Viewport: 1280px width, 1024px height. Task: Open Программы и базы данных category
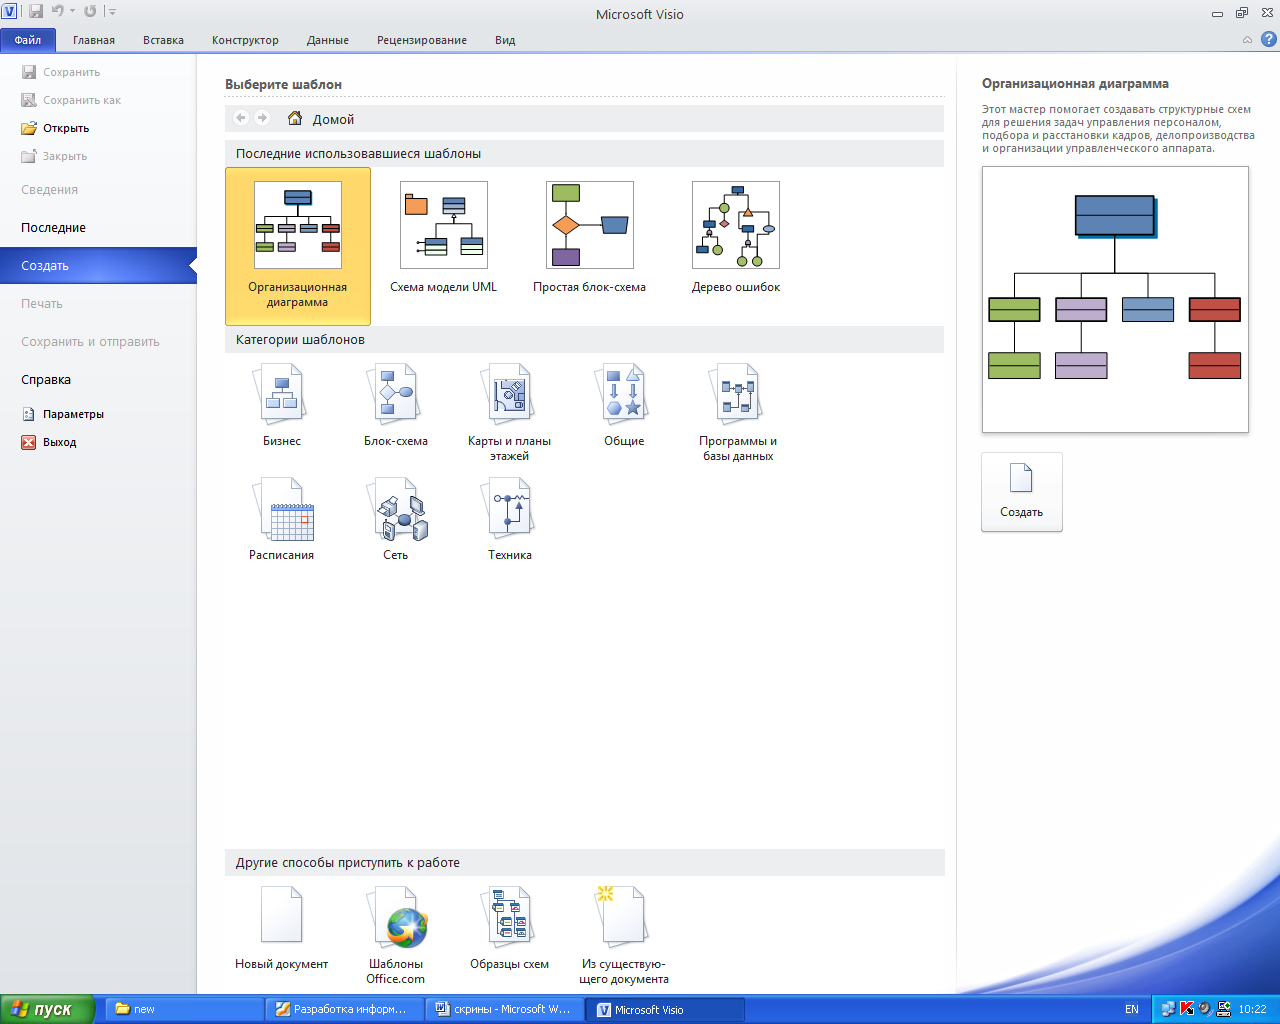pos(738,412)
